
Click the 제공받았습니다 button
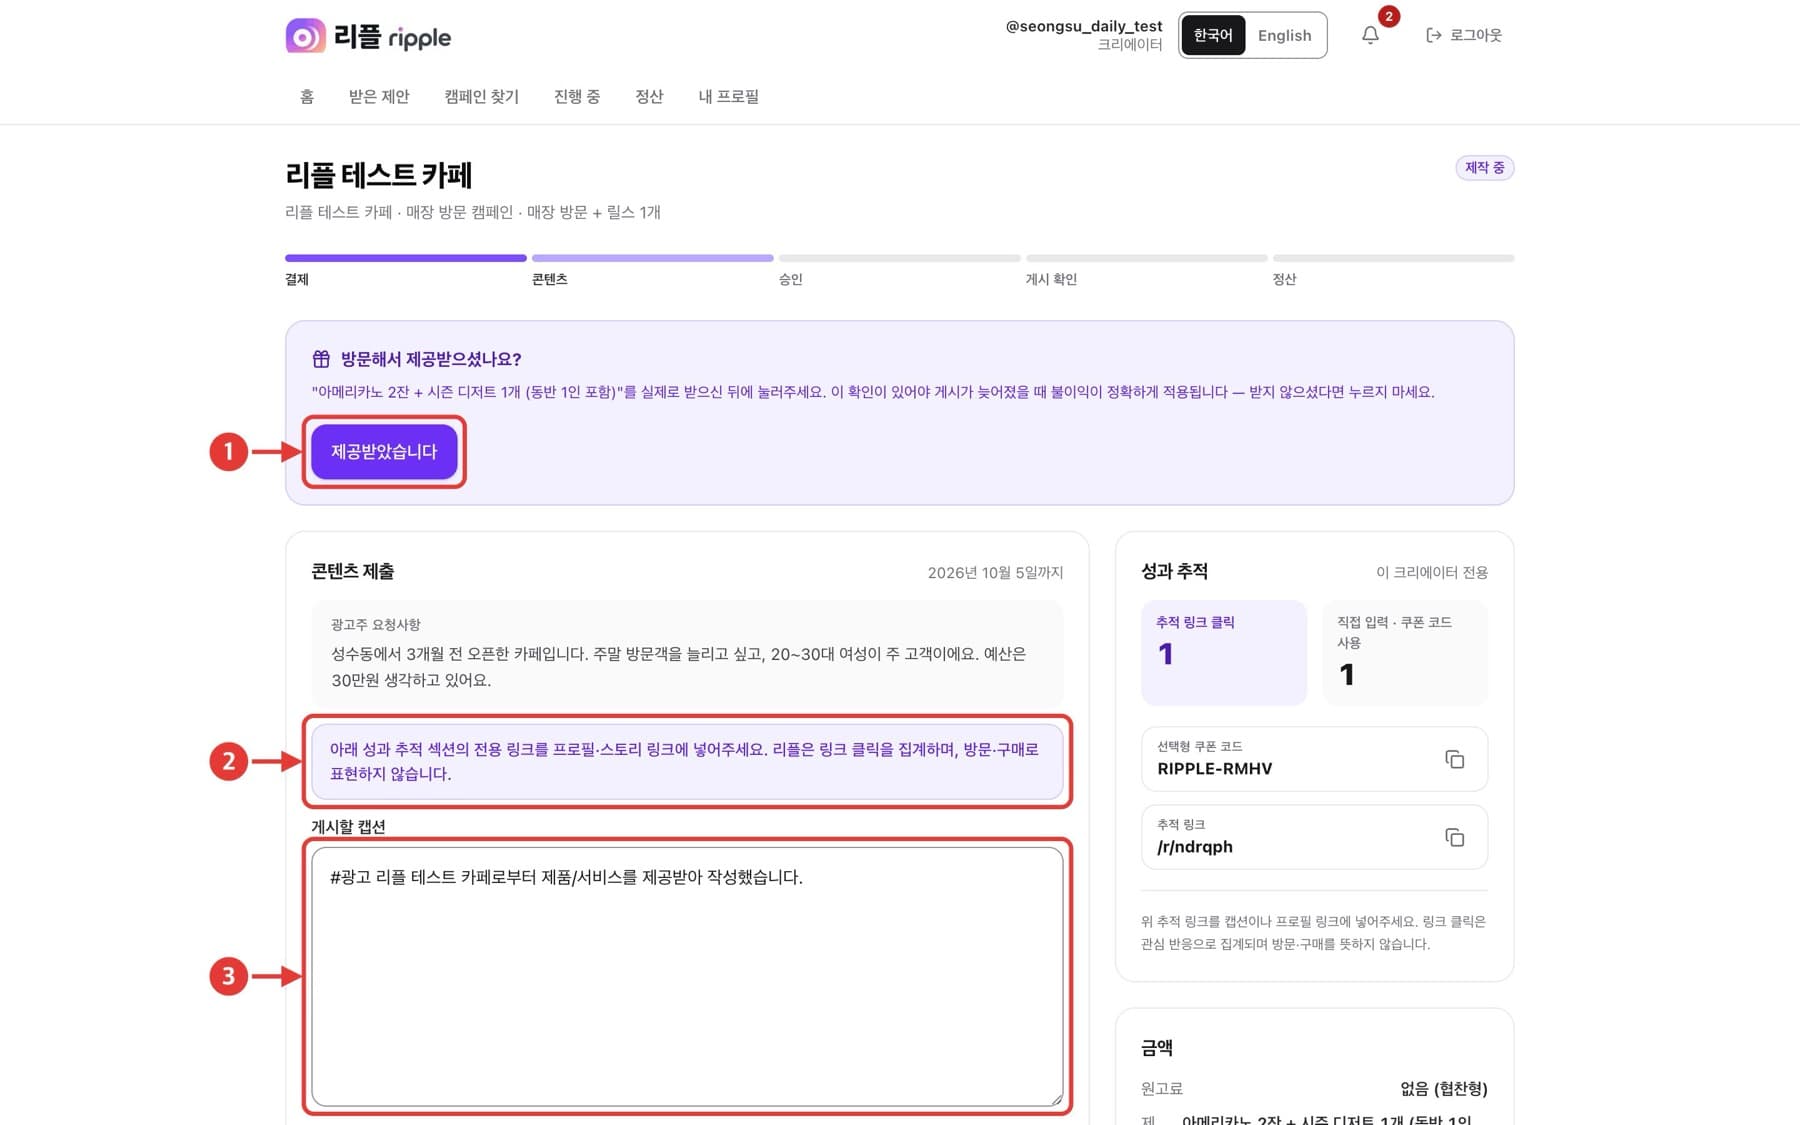pyautogui.click(x=384, y=451)
